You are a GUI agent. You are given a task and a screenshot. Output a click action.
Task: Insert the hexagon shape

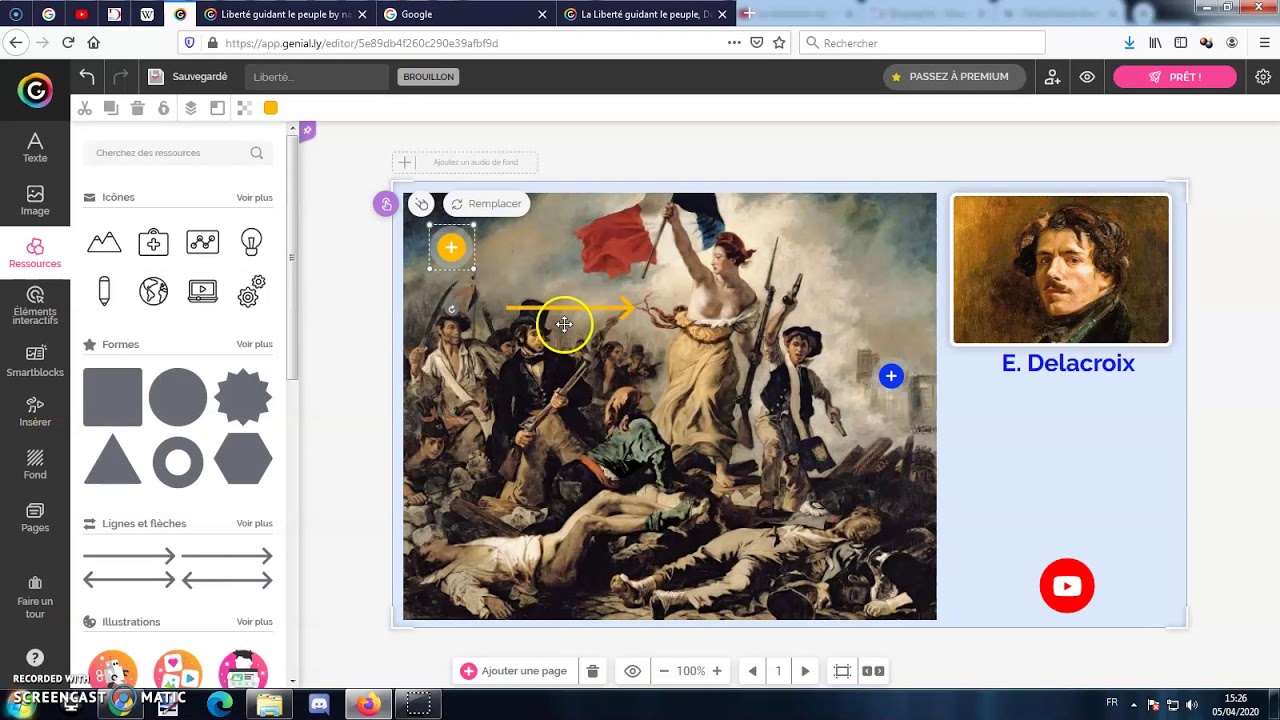pyautogui.click(x=243, y=459)
